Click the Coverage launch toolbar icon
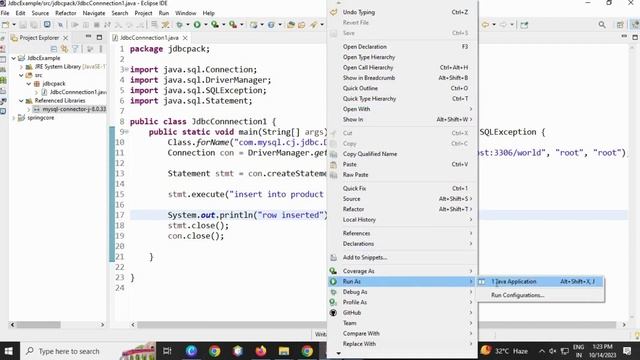The height and width of the screenshot is (360, 640). click(215, 25)
